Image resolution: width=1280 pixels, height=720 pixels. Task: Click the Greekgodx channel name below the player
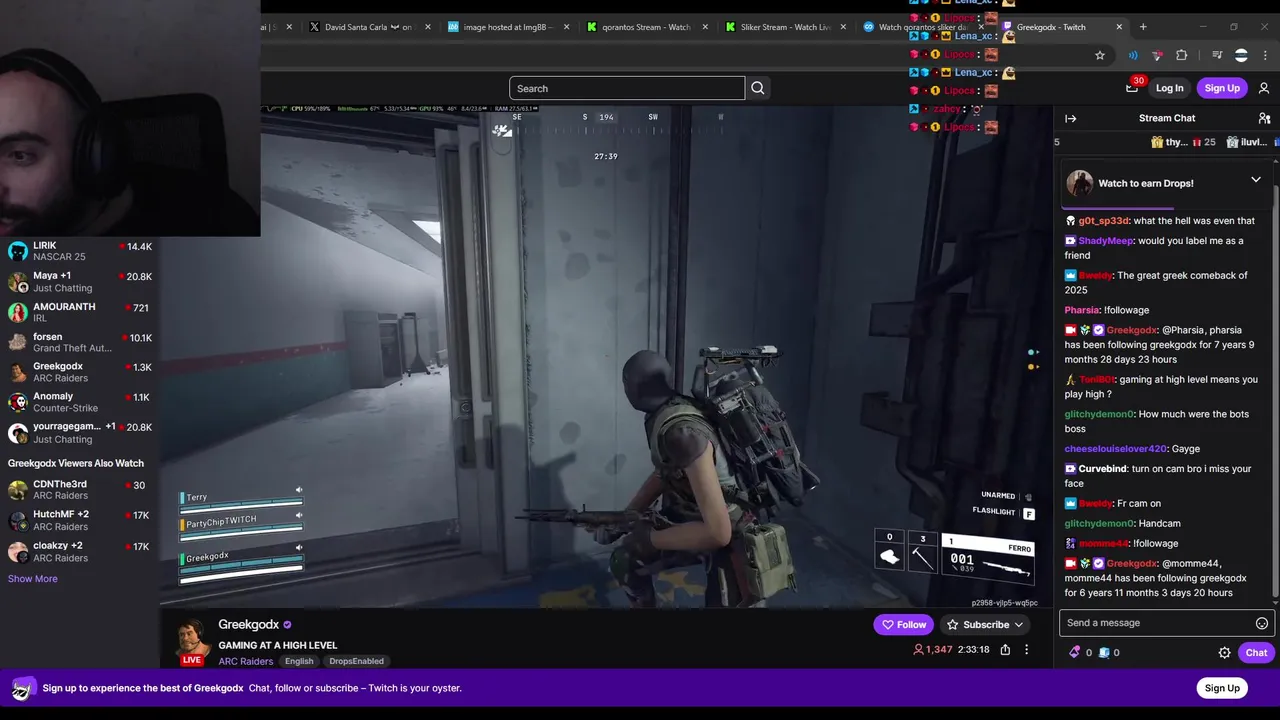249,625
